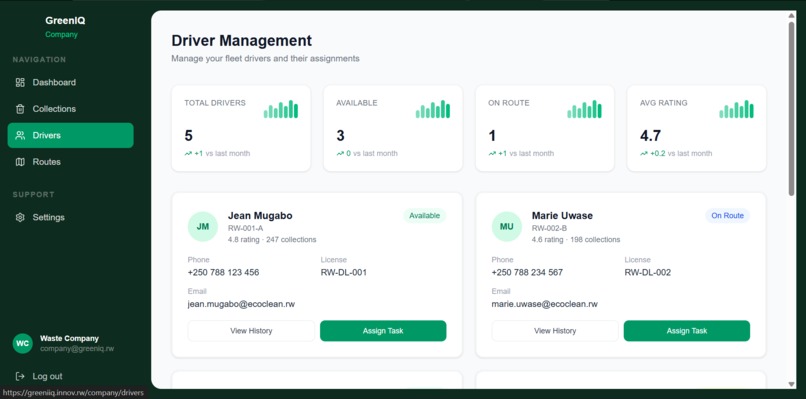Click the Routes map icon
Image resolution: width=806 pixels, height=399 pixels.
click(x=20, y=162)
